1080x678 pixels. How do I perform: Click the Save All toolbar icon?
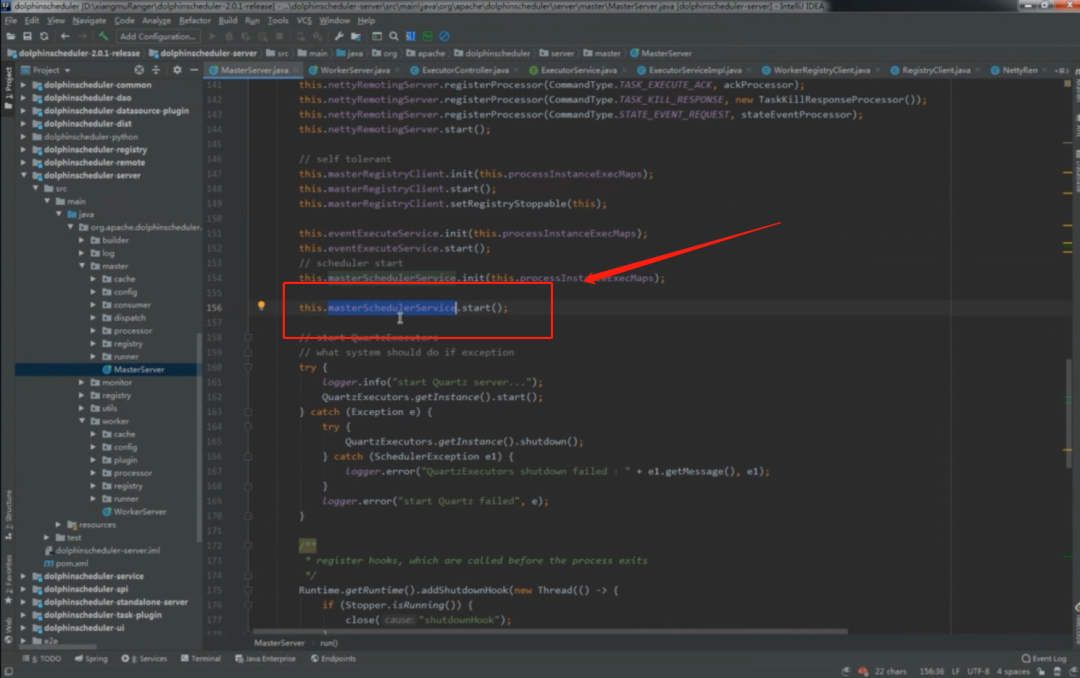click(28, 37)
